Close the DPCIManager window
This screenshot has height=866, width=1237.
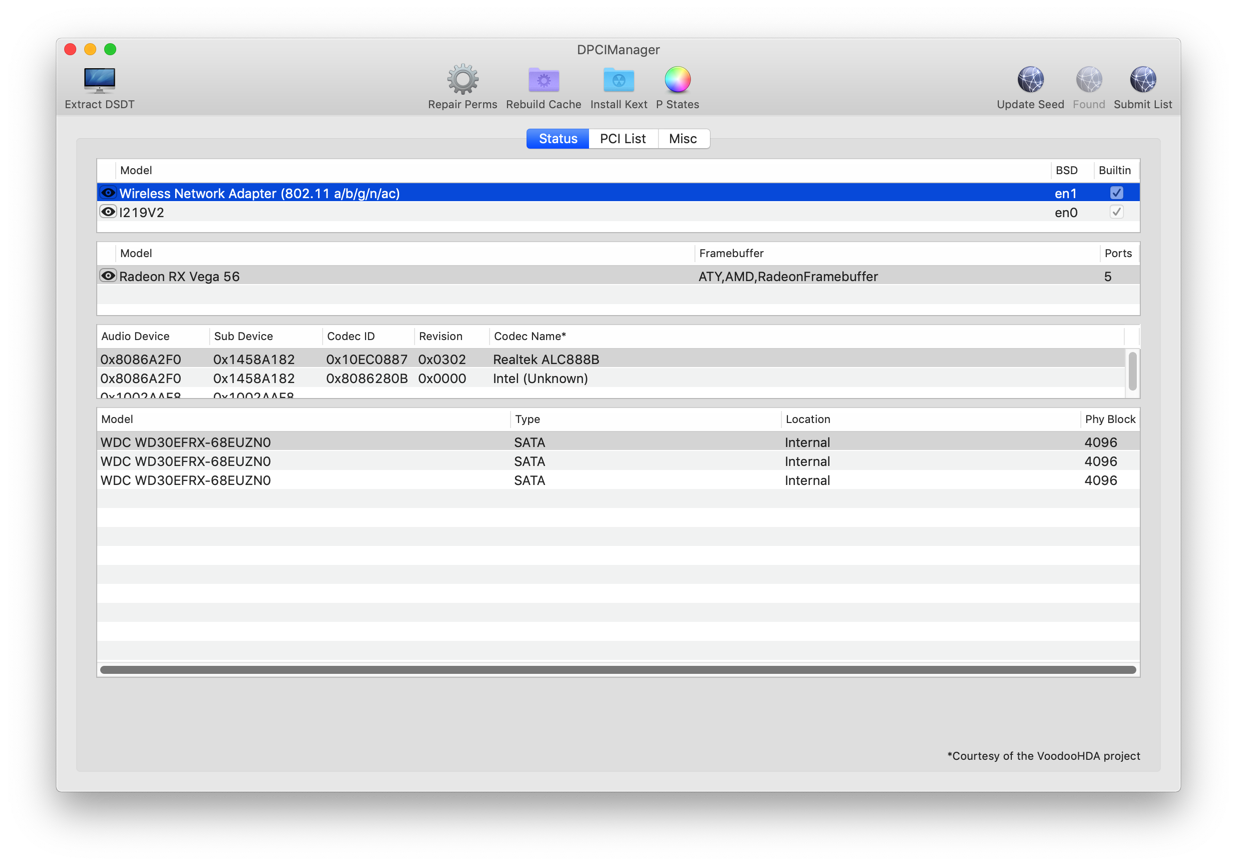tap(70, 49)
